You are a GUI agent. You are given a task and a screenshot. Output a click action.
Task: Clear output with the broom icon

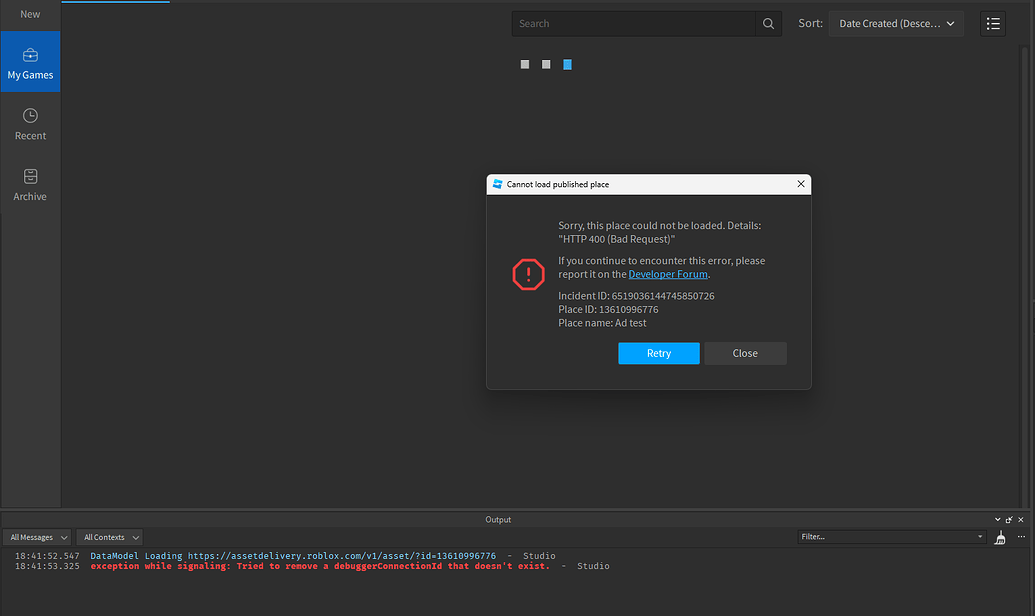pos(1001,537)
